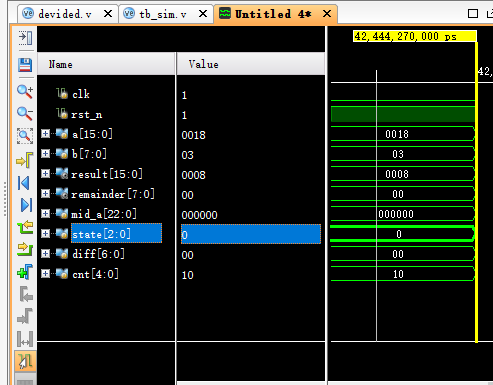493x385 pixels.
Task: Select the cnt[4:0] signal name
Action: [95, 274]
